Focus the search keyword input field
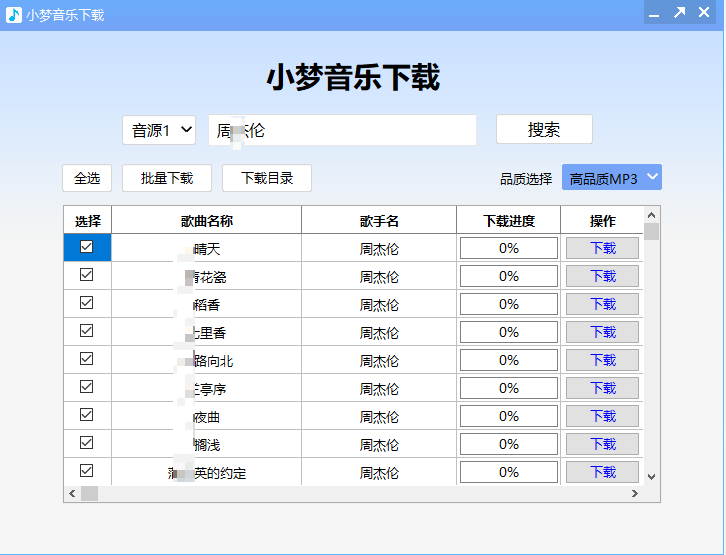 (342, 130)
